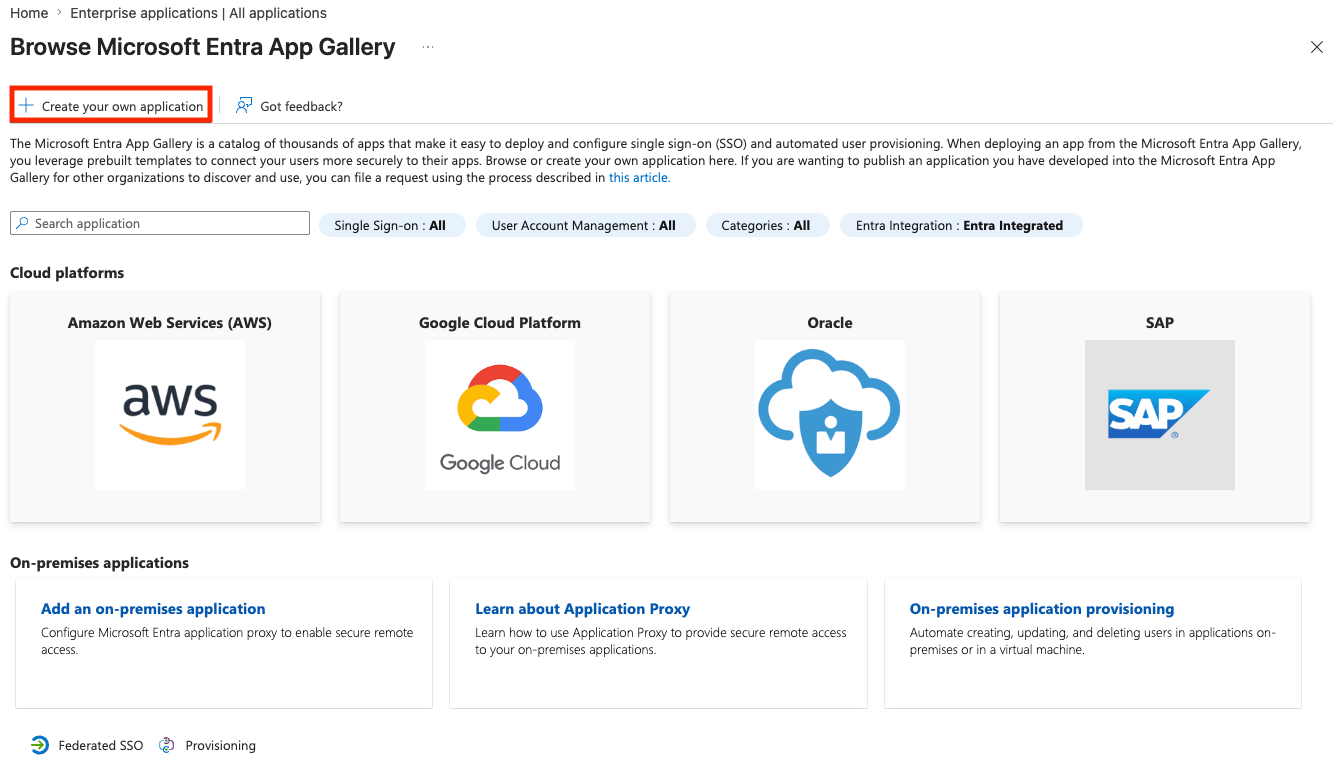
Task: Click the Got feedback person icon
Action: [x=244, y=106]
